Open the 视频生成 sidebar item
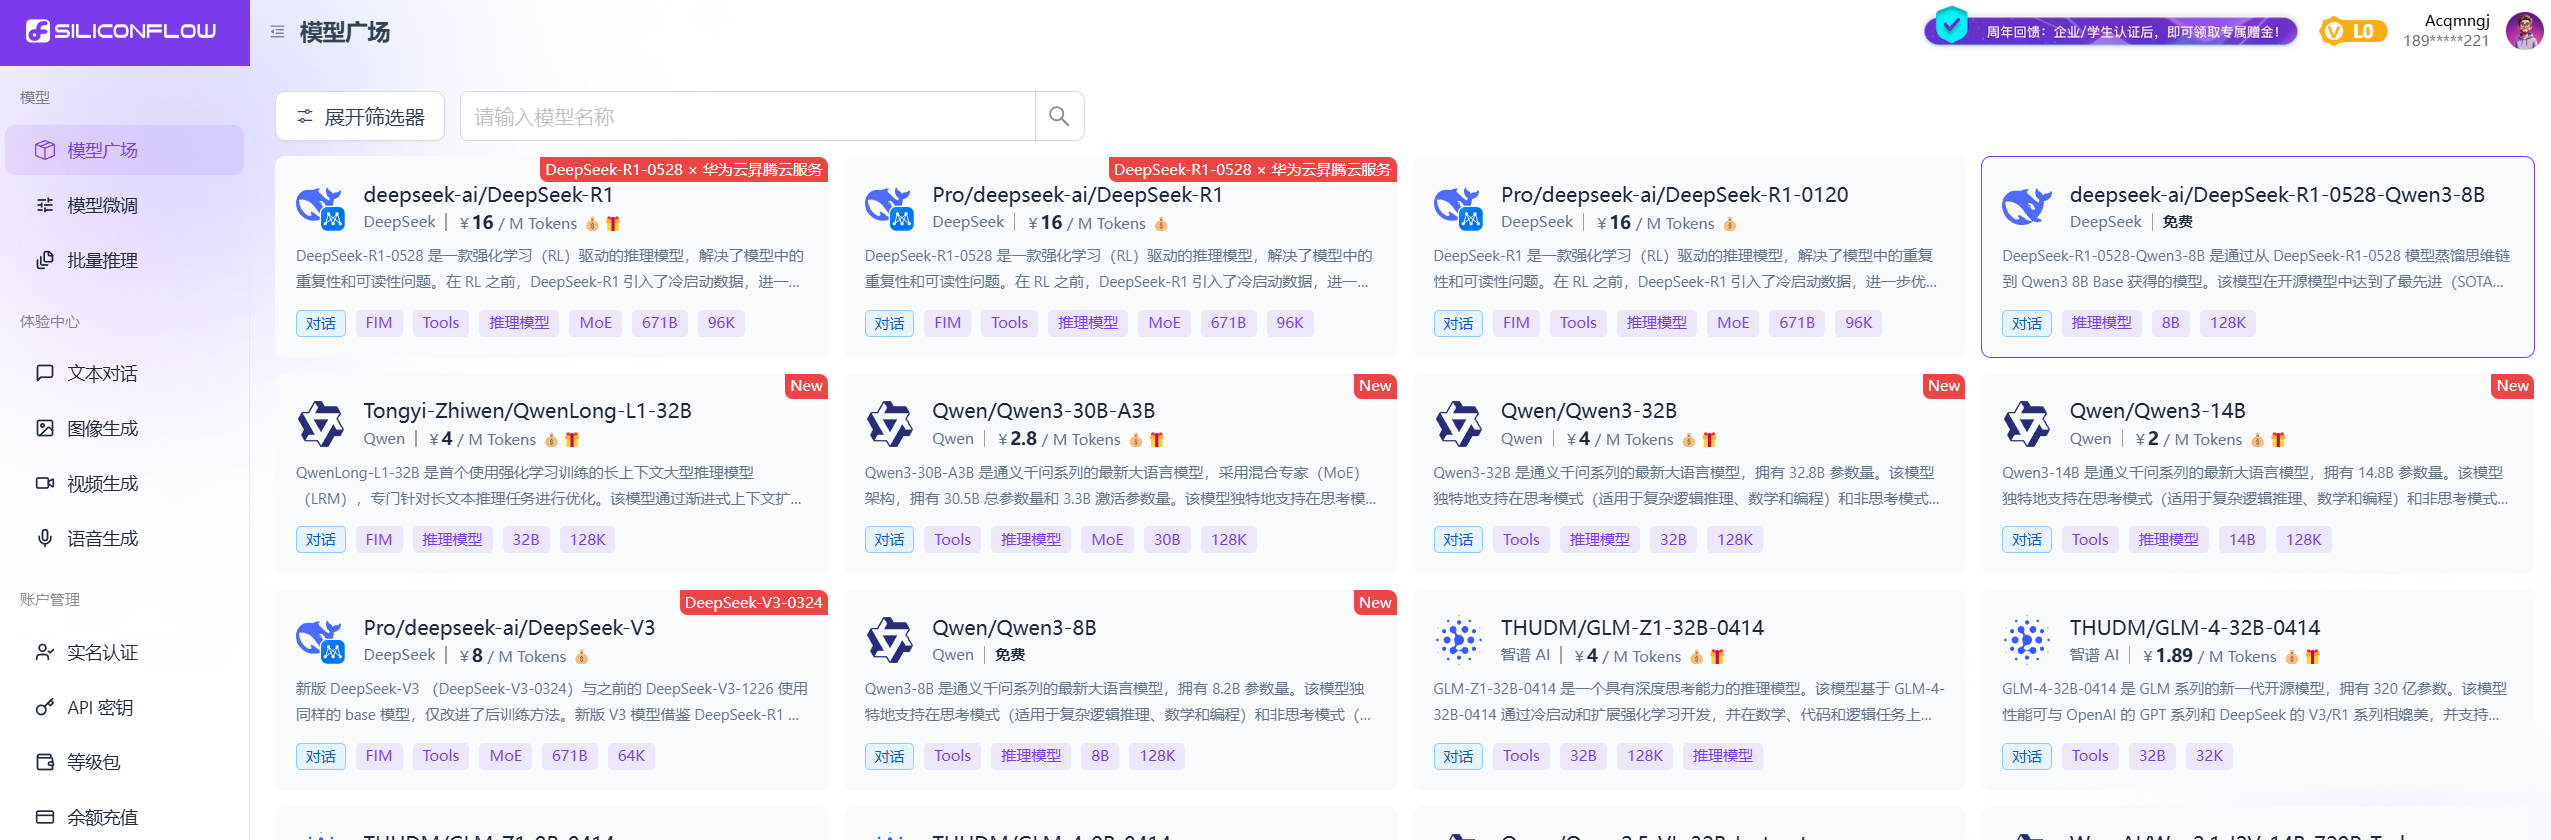The image size is (2551, 840). pos(125,483)
